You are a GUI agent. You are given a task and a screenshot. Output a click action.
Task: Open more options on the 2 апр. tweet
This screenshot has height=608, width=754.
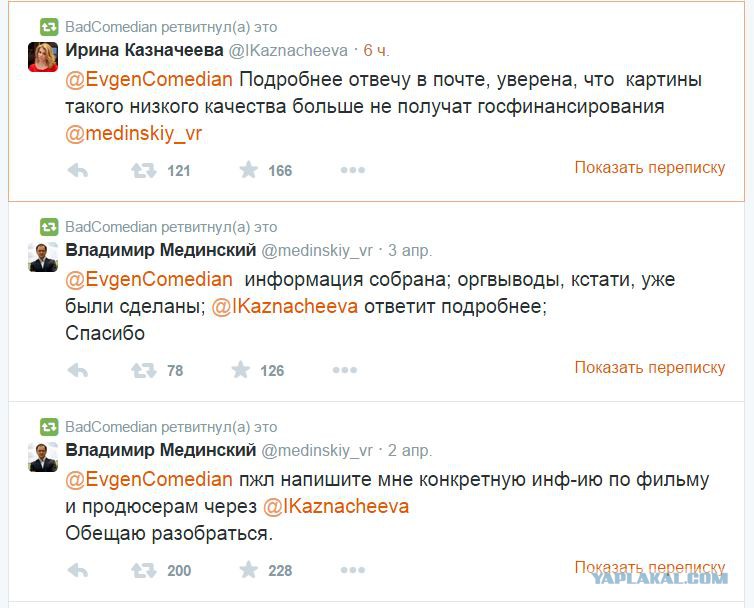pyautogui.click(x=352, y=570)
